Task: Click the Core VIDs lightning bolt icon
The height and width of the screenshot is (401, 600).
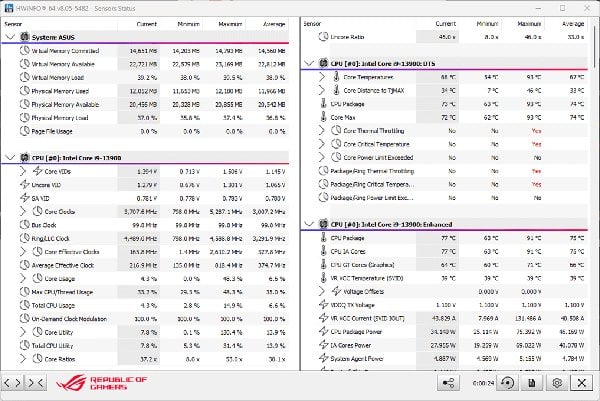Action: coord(38,171)
